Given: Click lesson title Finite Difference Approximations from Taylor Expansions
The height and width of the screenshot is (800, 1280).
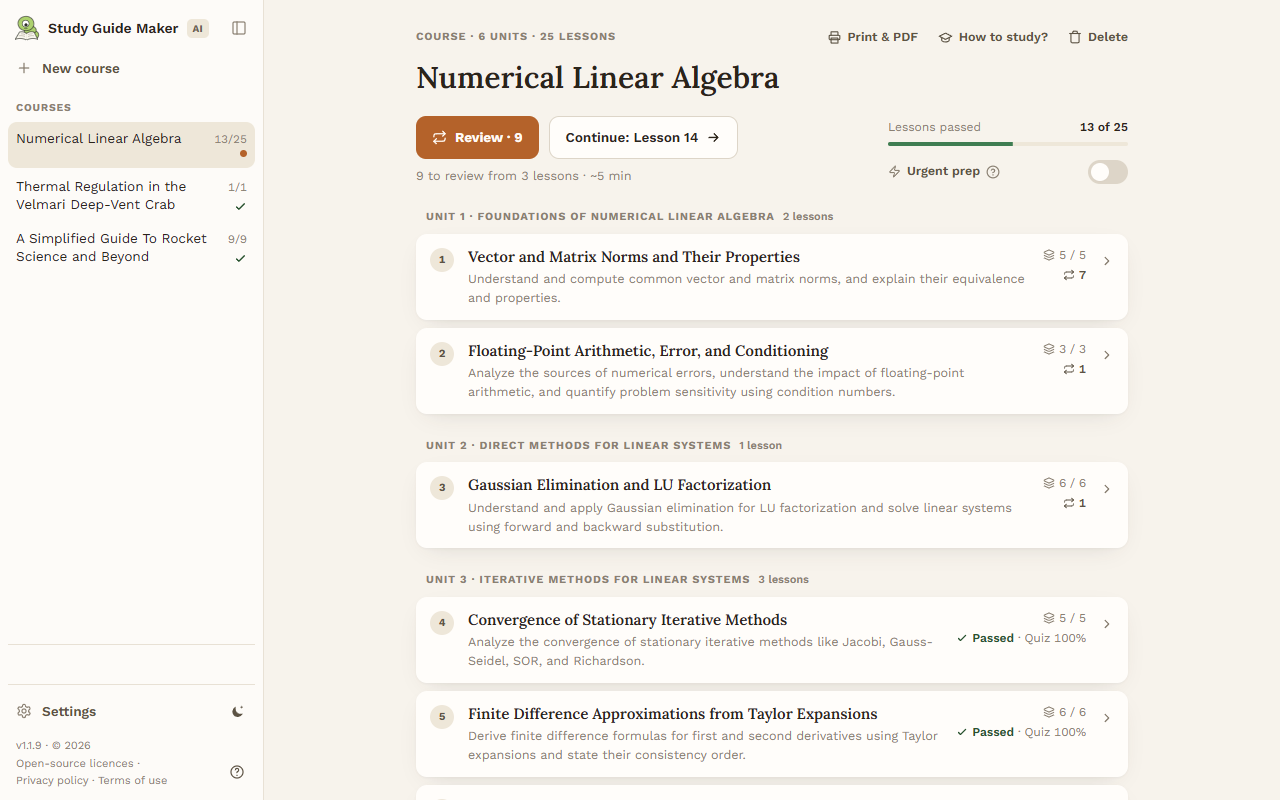Looking at the screenshot, I should (673, 714).
